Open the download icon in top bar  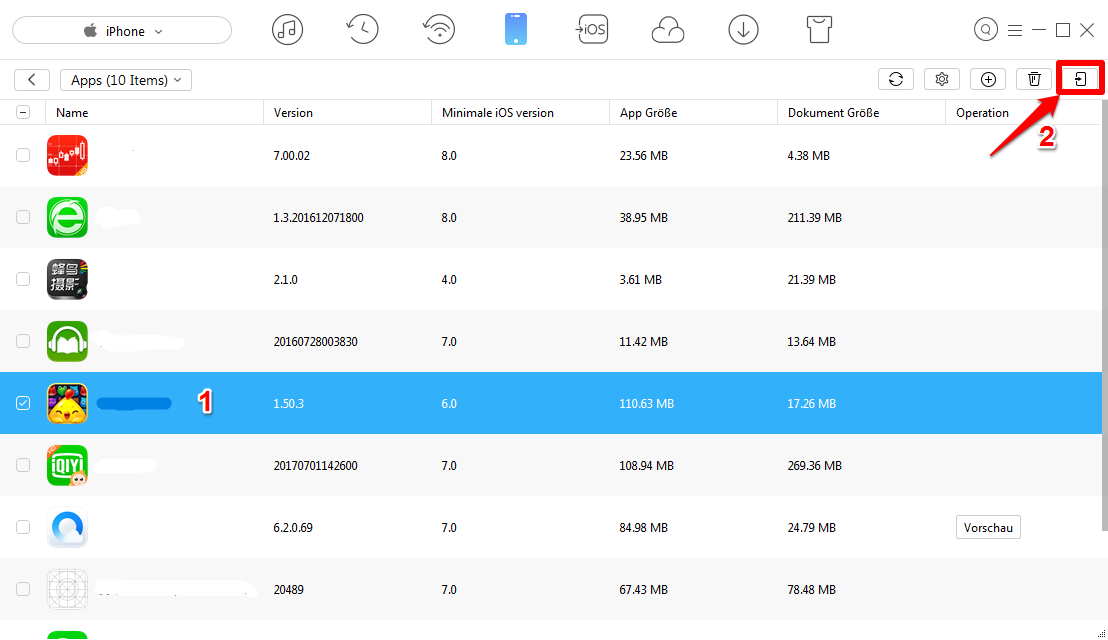(x=743, y=30)
